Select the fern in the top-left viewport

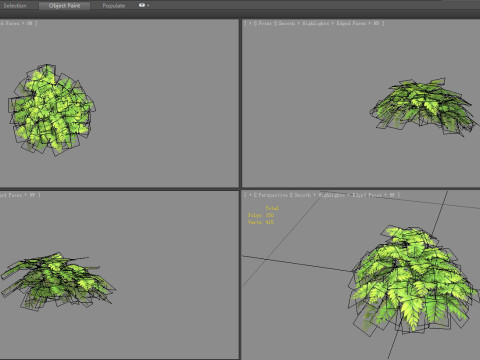[x=52, y=109]
